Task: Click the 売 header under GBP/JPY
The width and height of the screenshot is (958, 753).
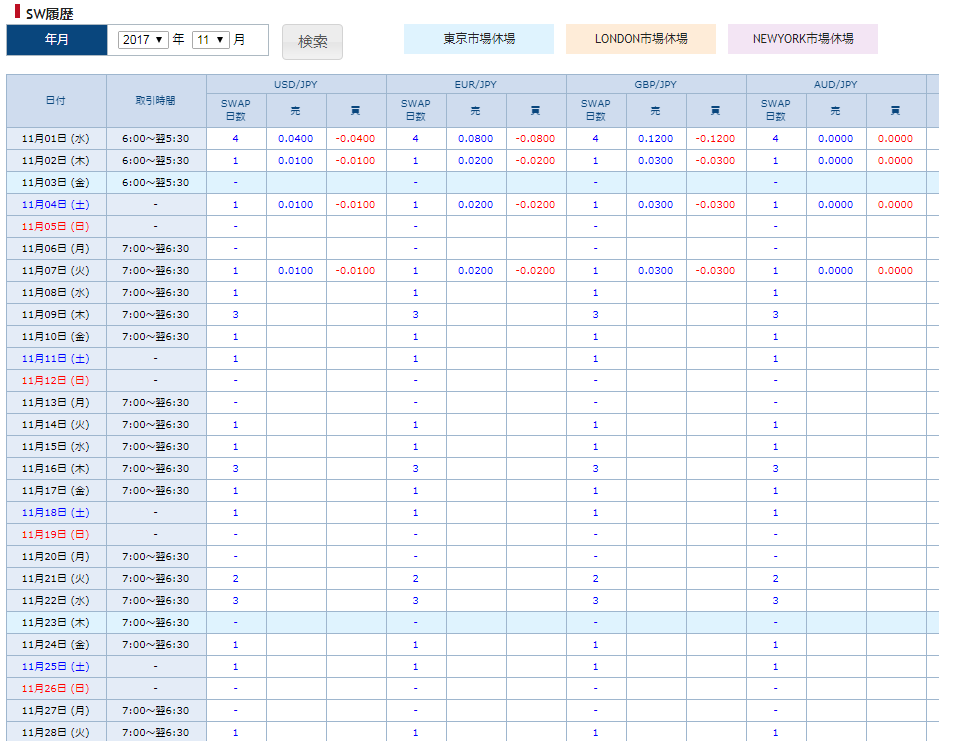Action: click(656, 111)
